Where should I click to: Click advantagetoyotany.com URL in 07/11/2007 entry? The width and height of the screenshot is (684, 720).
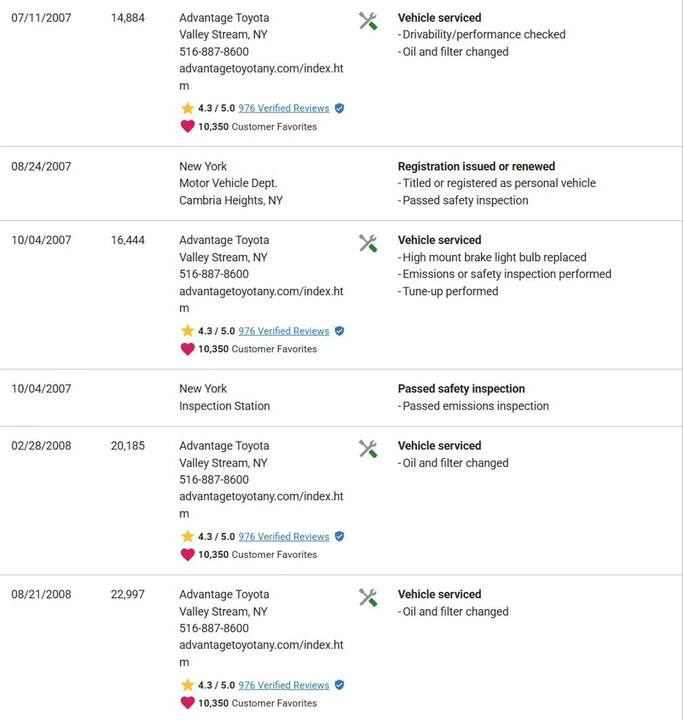261,77
